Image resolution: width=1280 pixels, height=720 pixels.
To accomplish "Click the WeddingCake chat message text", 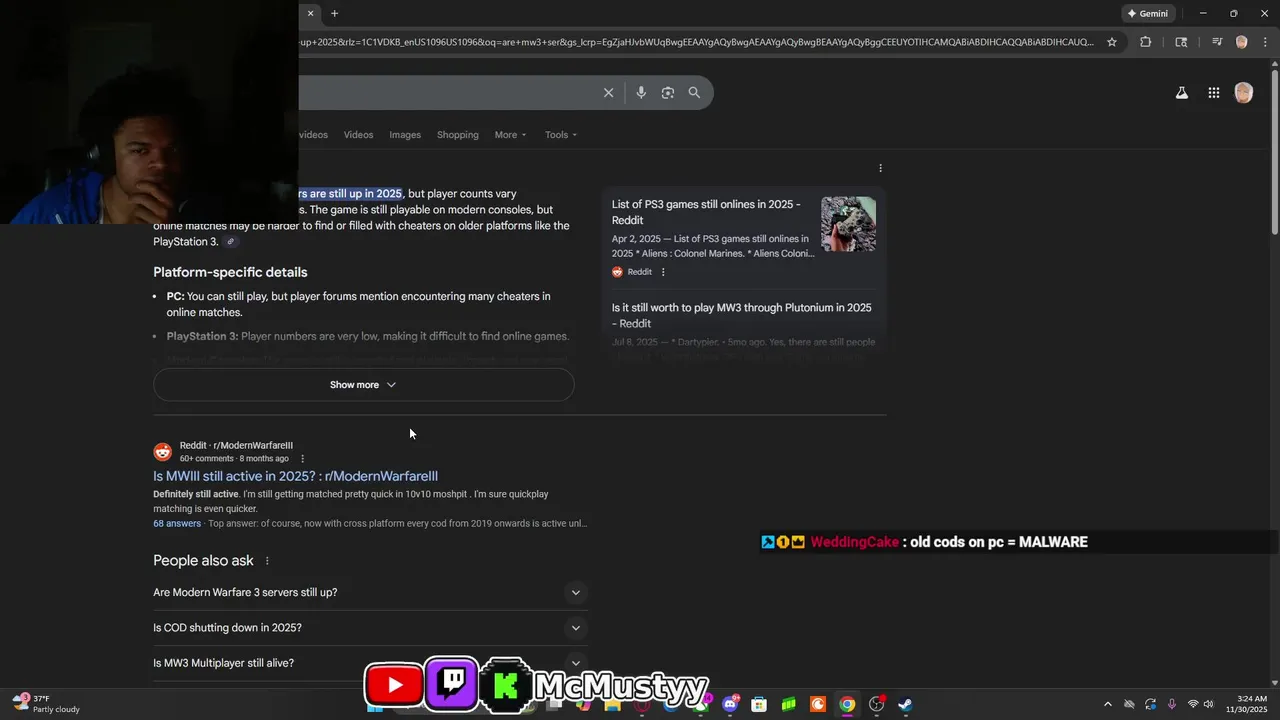I will 999,542.
